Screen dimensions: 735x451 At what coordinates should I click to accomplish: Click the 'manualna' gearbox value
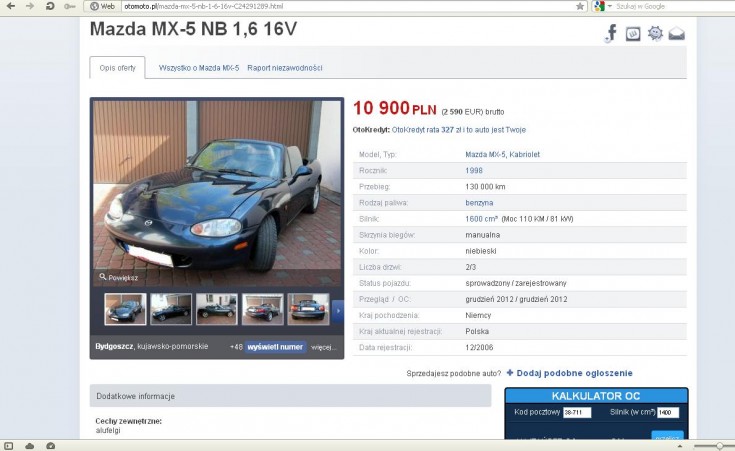(x=482, y=235)
